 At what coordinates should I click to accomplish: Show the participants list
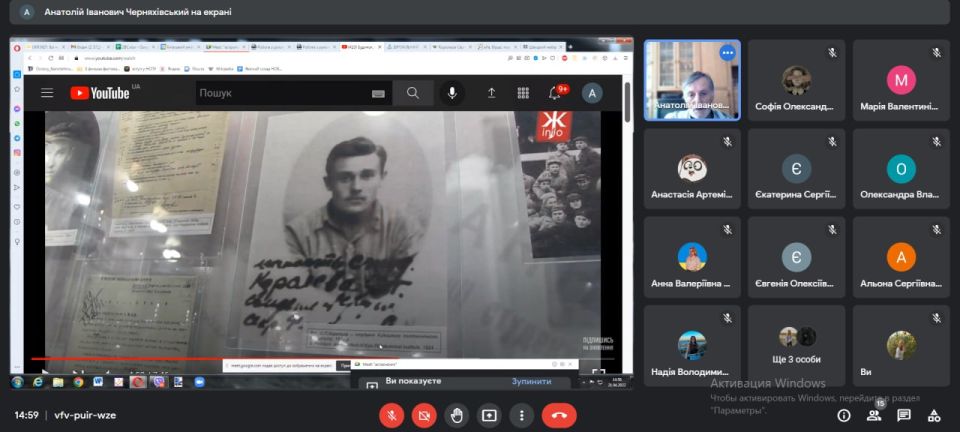tap(874, 415)
